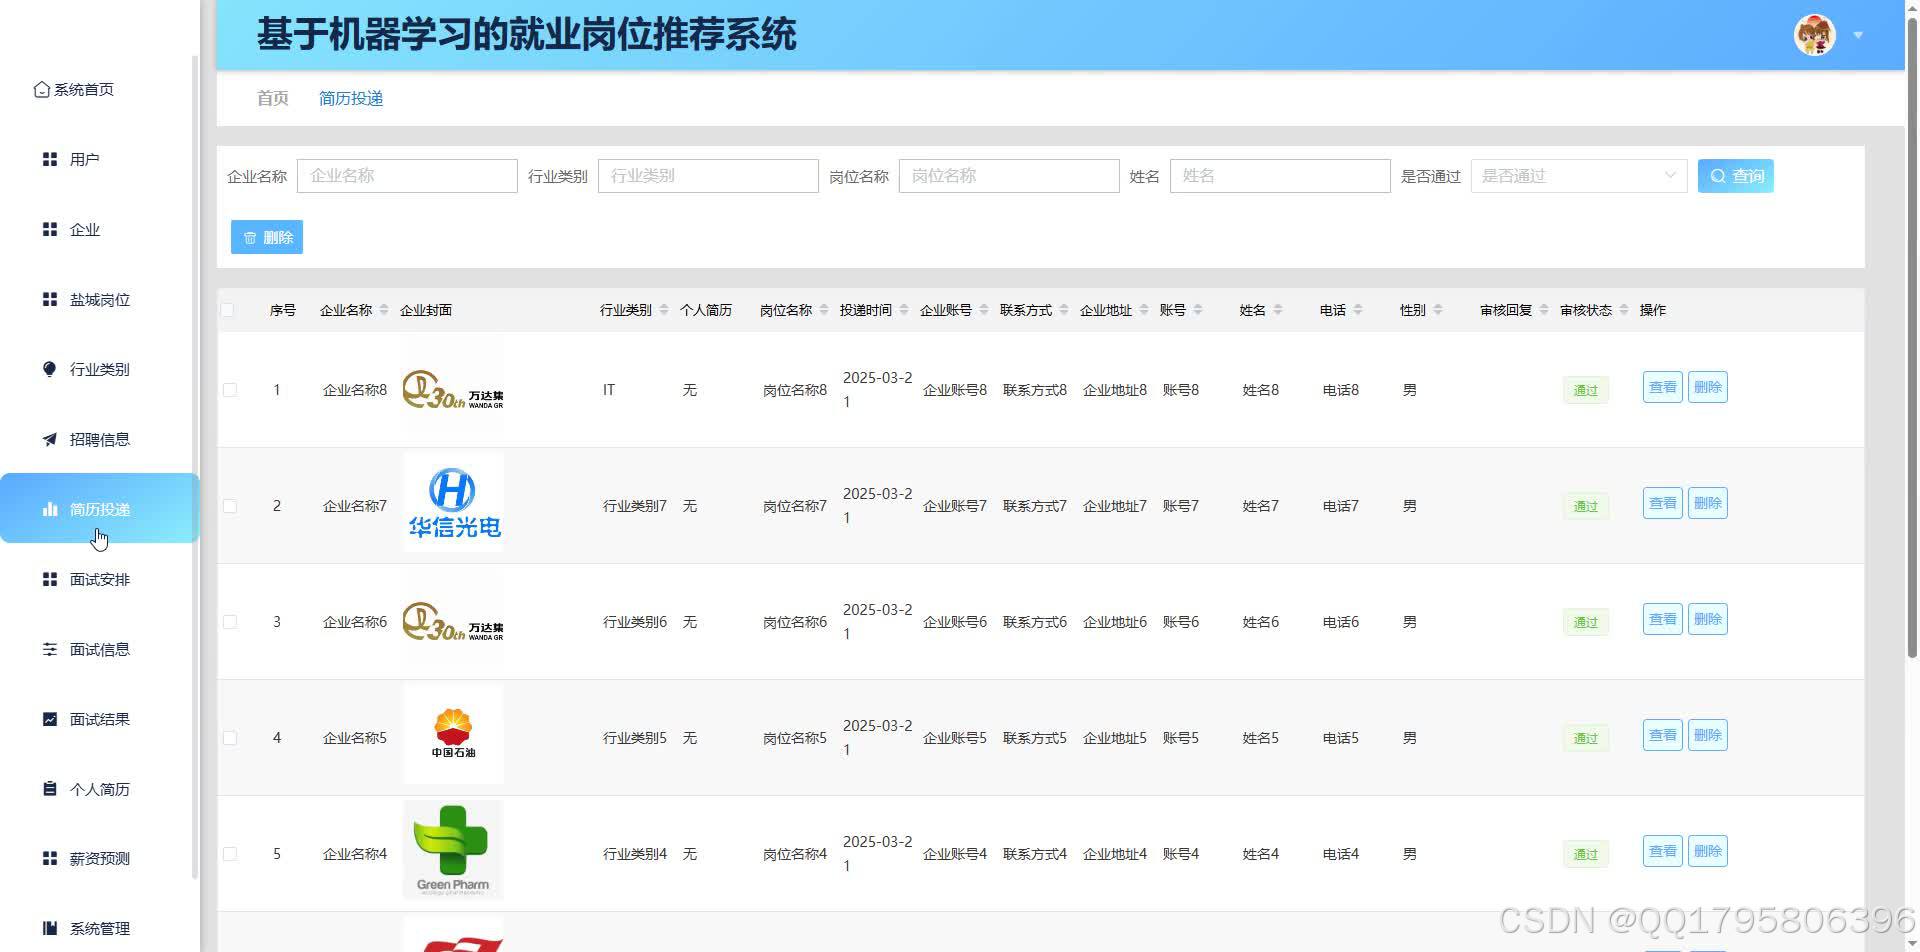The image size is (1920, 952).
Task: Check the row checkbox for 企业名称8
Action: pyautogui.click(x=230, y=390)
